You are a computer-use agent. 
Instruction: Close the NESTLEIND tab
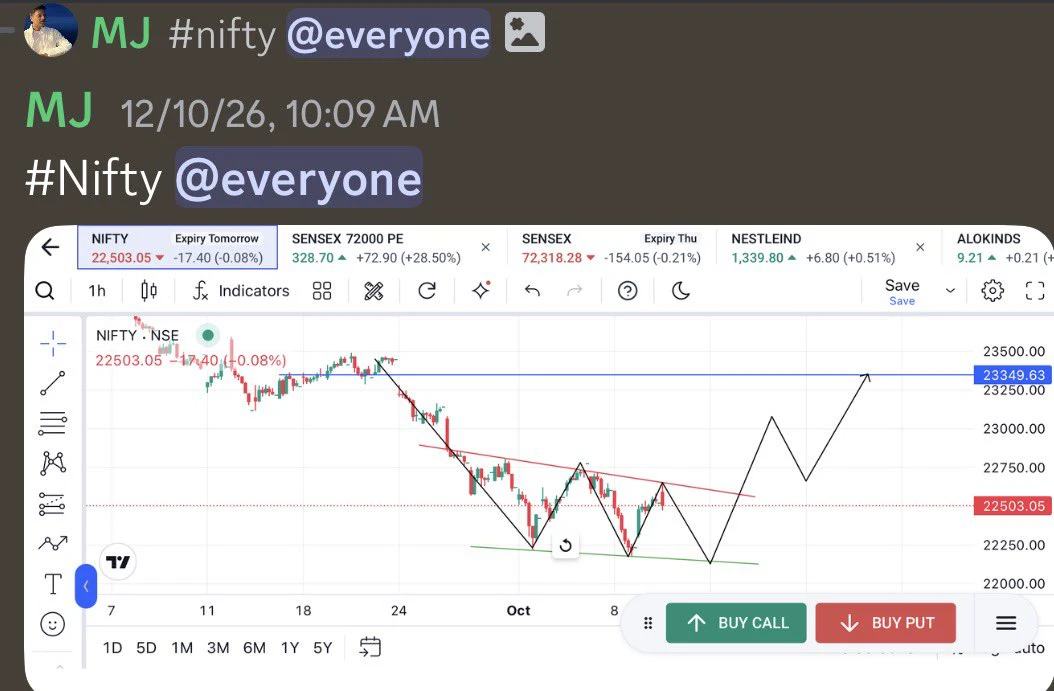(x=920, y=247)
